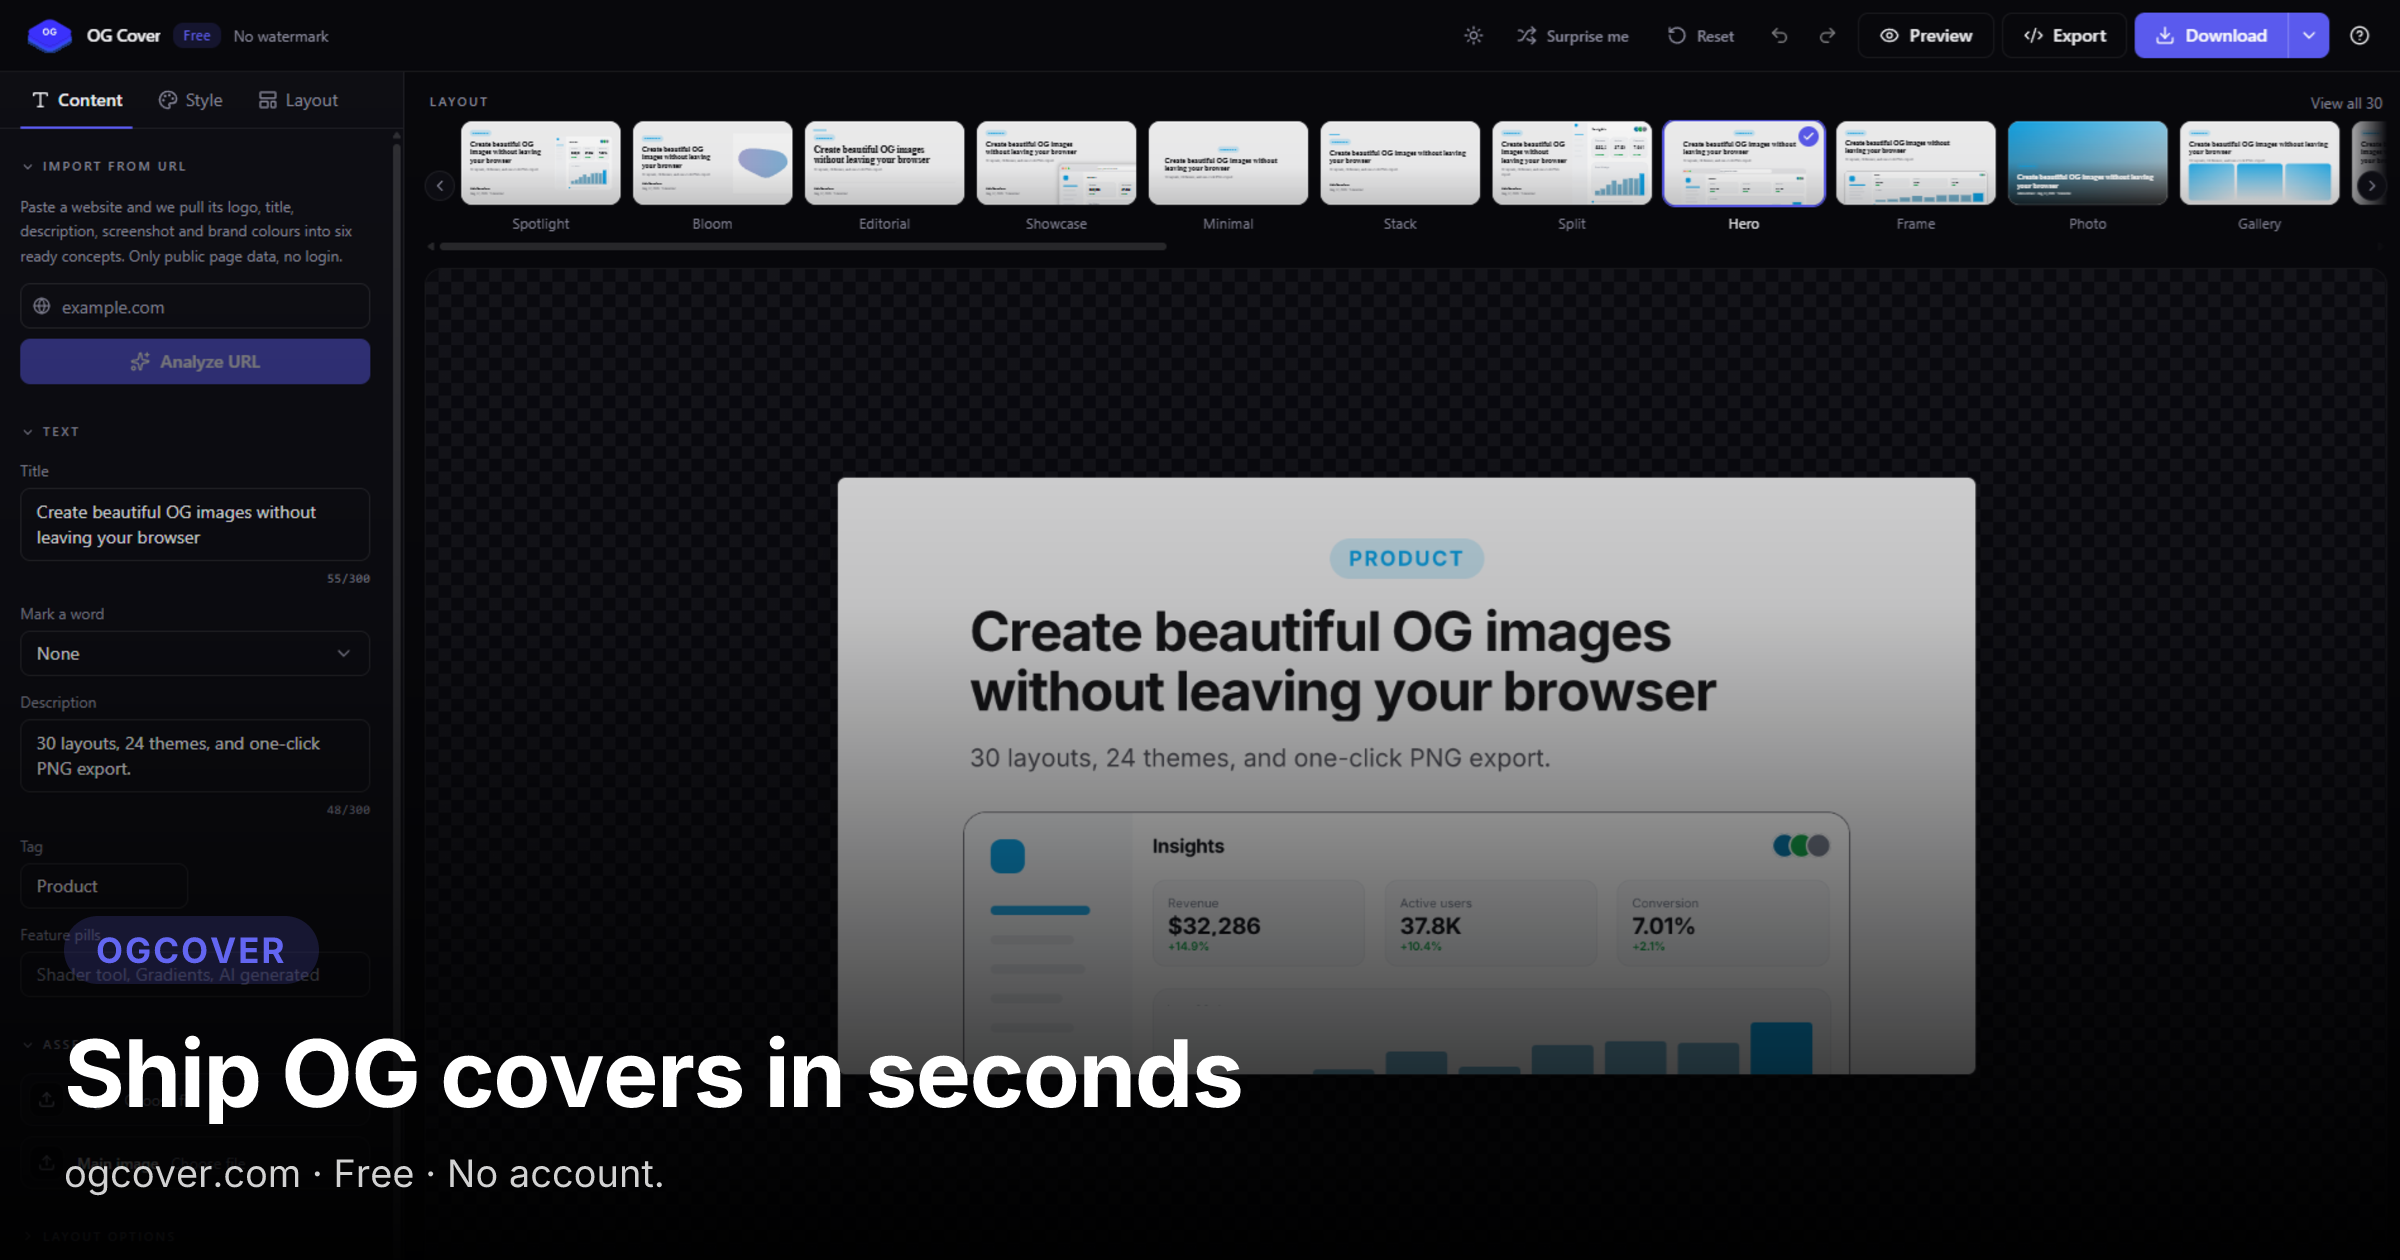Select the Hero layout thumbnail
The height and width of the screenshot is (1260, 2400).
1744,163
